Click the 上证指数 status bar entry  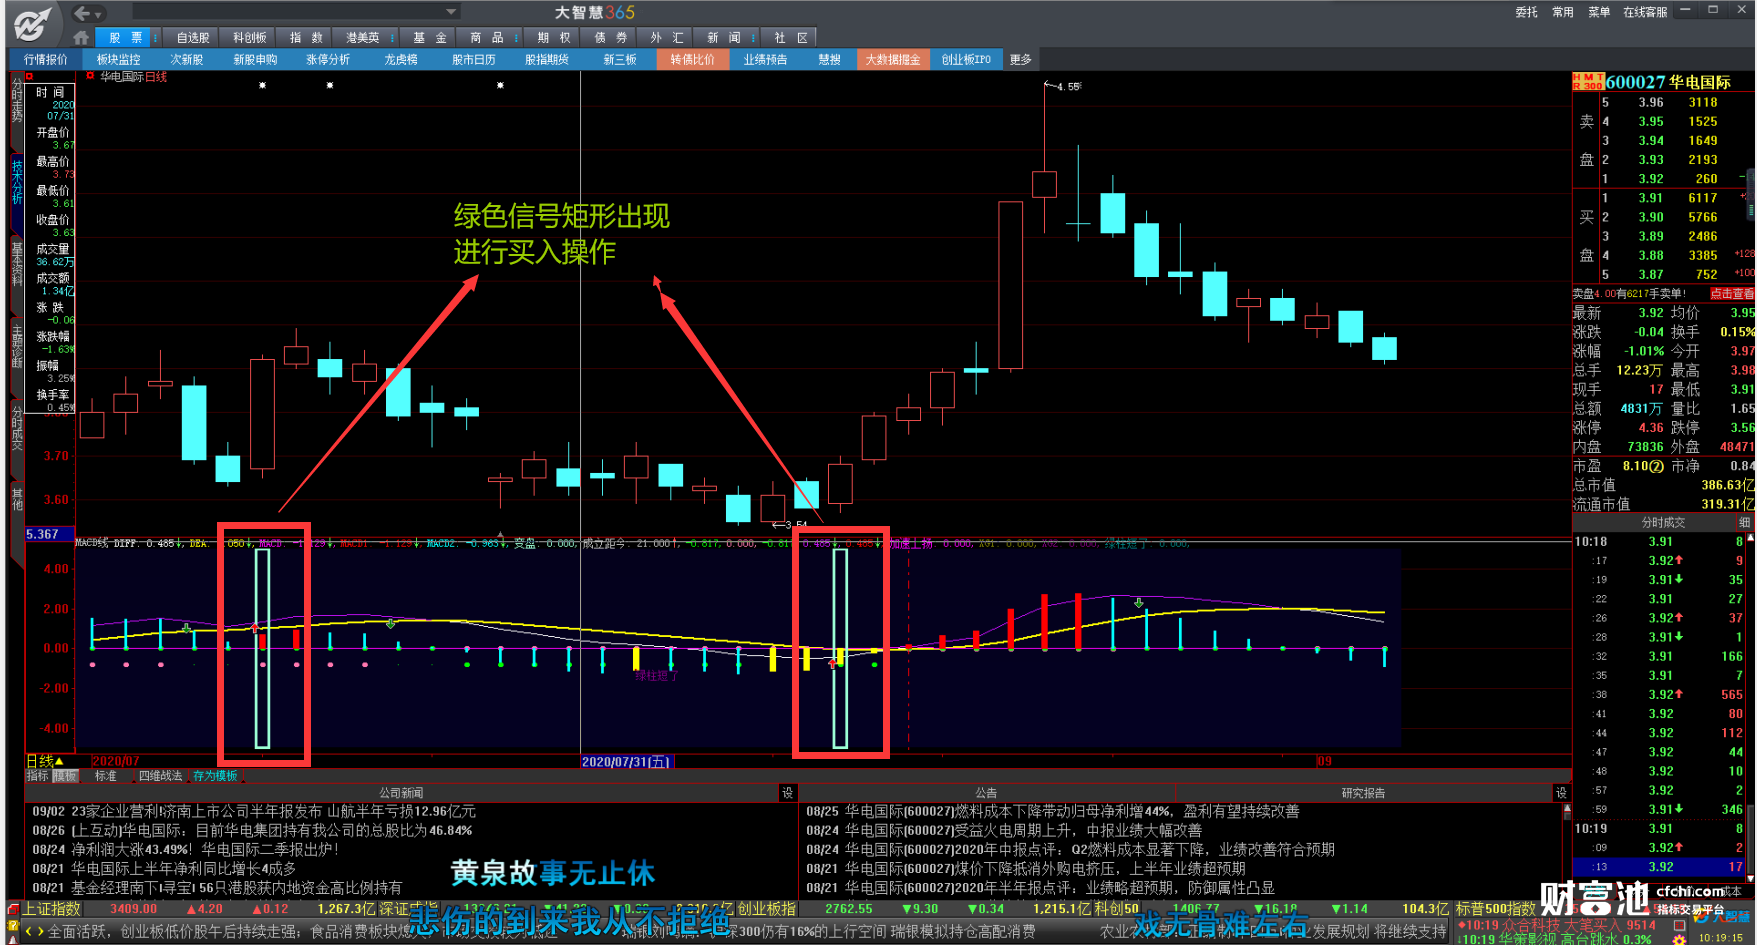(x=52, y=908)
